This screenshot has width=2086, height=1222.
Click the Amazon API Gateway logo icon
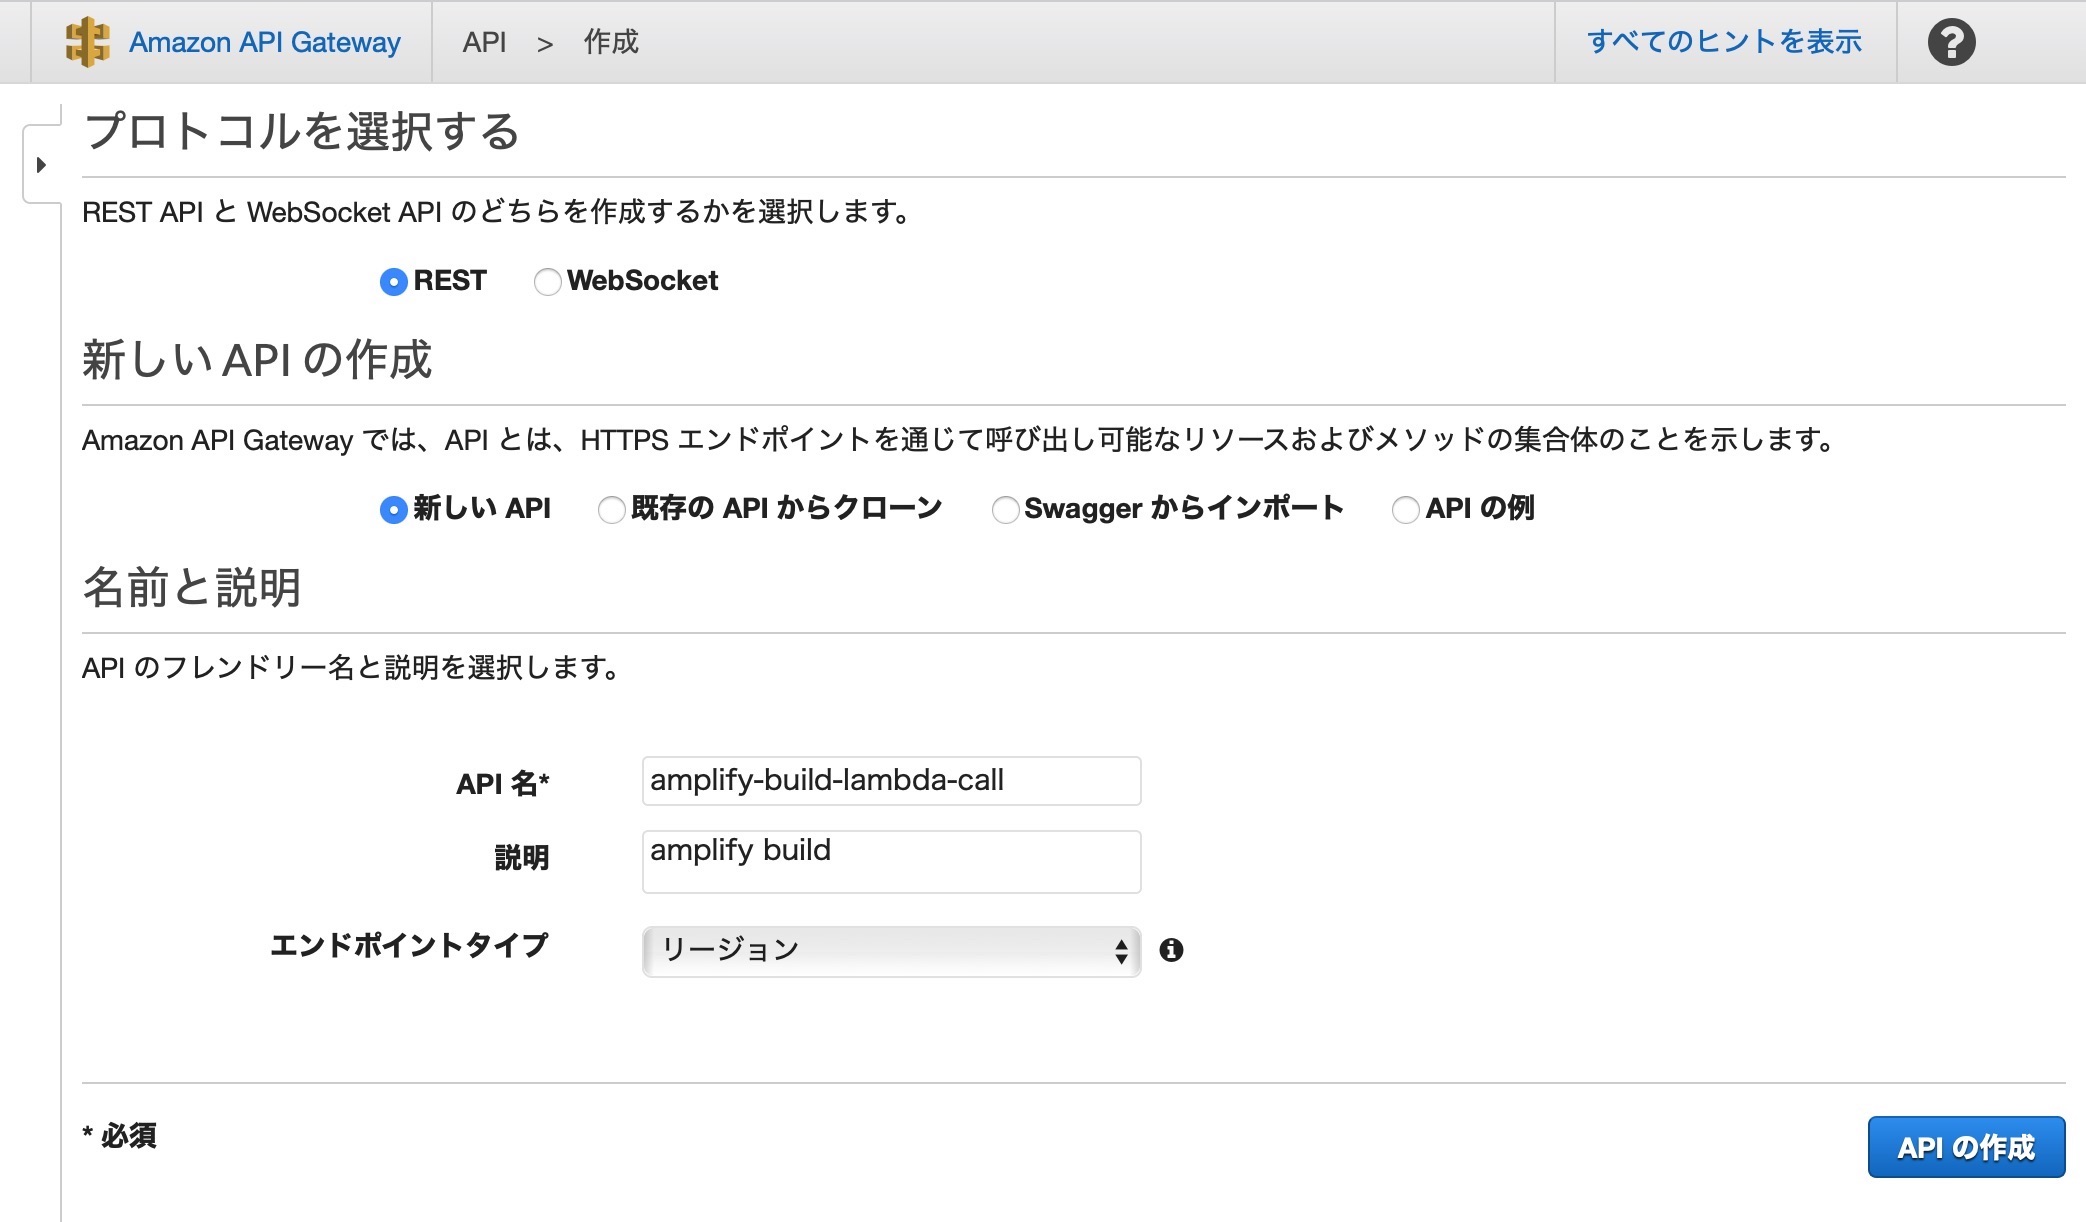[87, 42]
